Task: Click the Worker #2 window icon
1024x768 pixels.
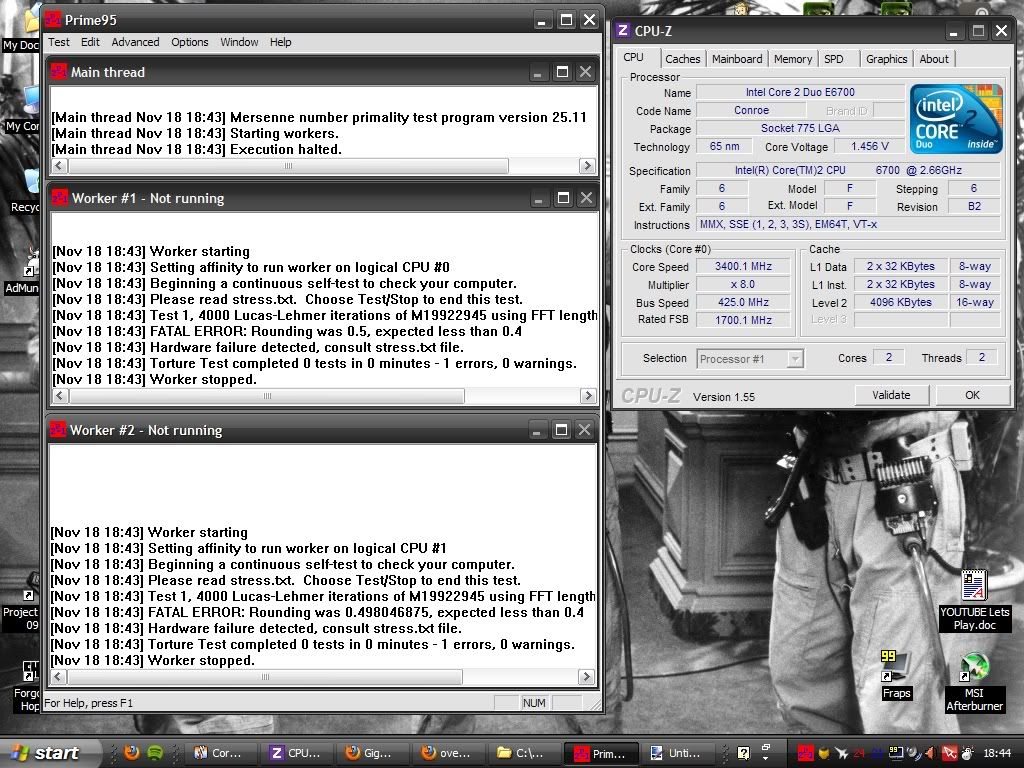Action: coord(58,430)
